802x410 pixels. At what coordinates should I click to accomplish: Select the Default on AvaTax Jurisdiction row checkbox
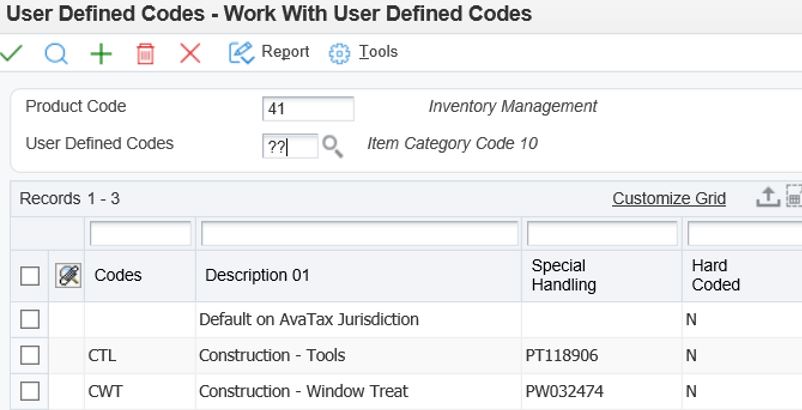click(x=30, y=320)
